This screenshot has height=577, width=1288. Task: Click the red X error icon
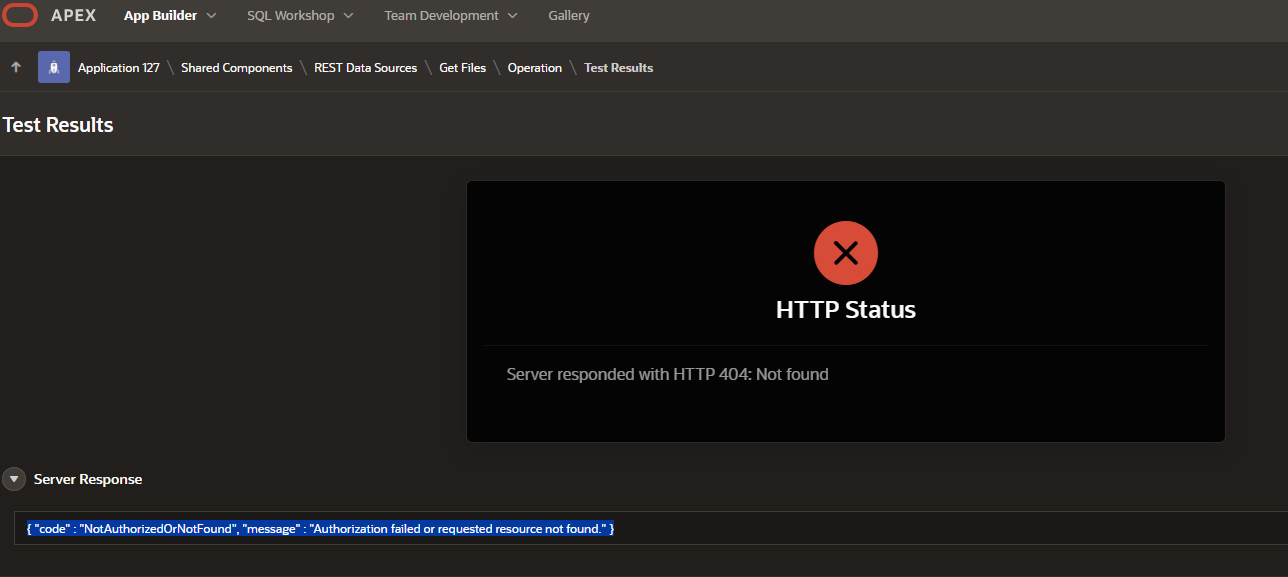pyautogui.click(x=845, y=253)
